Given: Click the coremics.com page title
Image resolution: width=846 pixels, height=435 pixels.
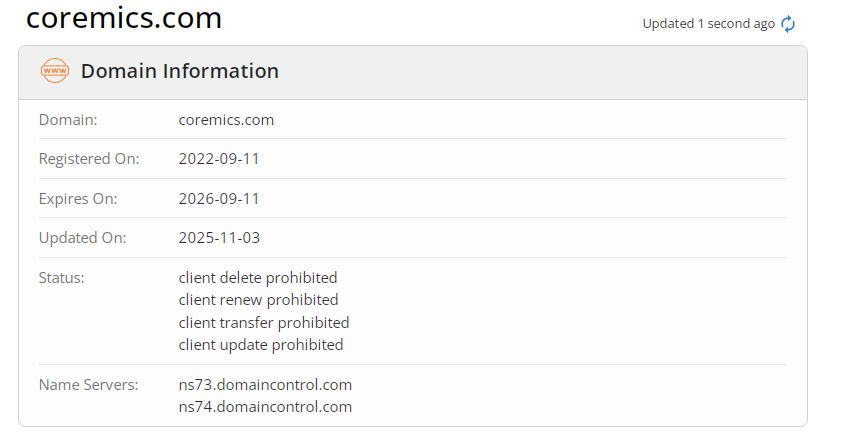Looking at the screenshot, I should pos(124,18).
